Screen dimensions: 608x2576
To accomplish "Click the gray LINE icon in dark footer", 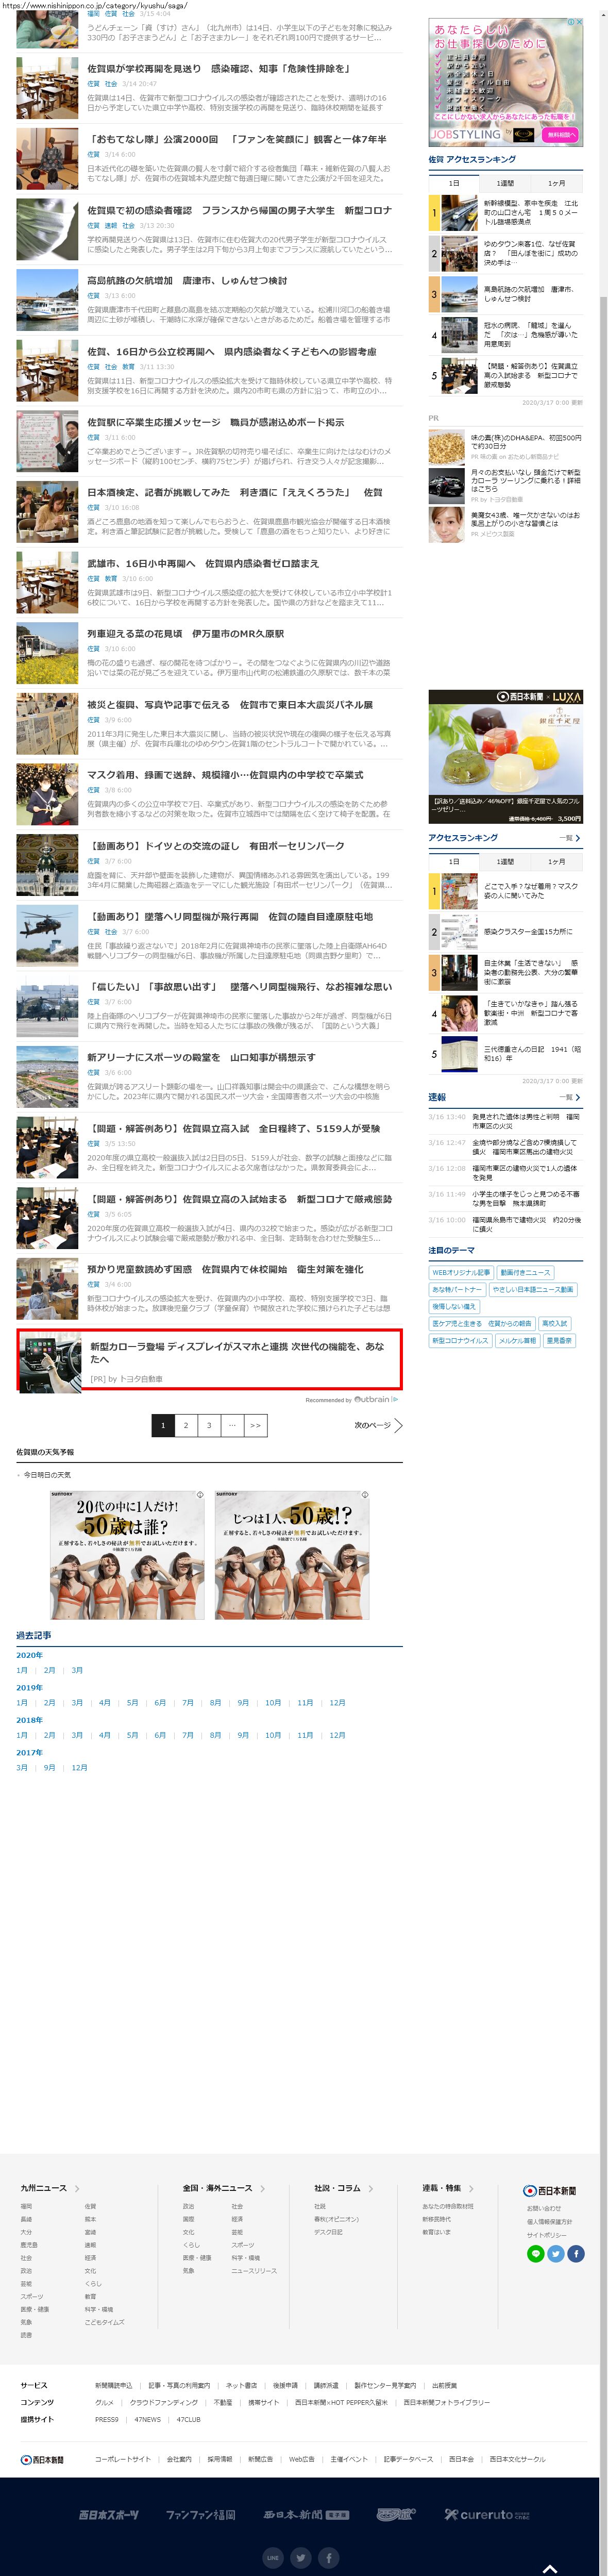I will tap(273, 2557).
